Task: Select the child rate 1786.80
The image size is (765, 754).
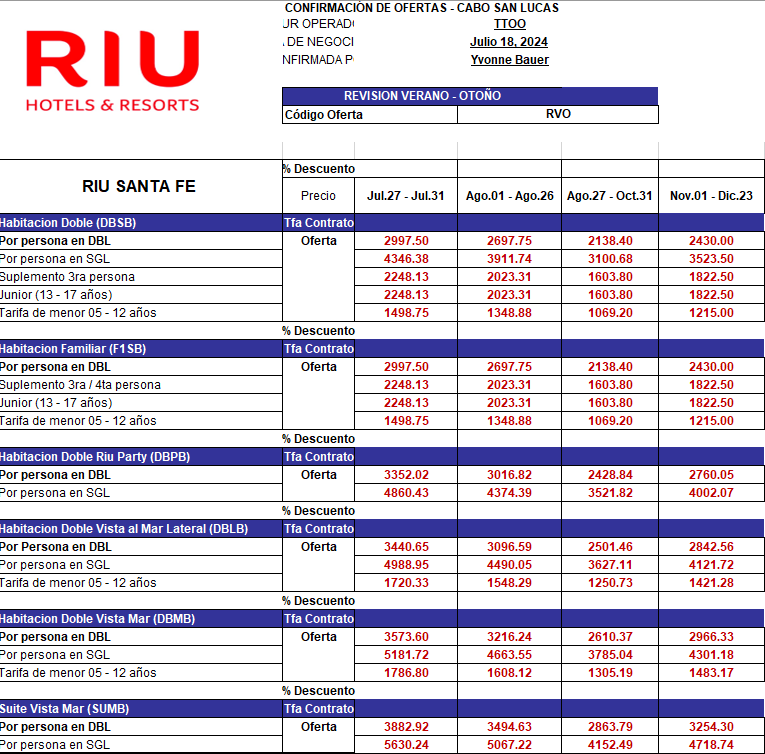Action: pos(406,673)
